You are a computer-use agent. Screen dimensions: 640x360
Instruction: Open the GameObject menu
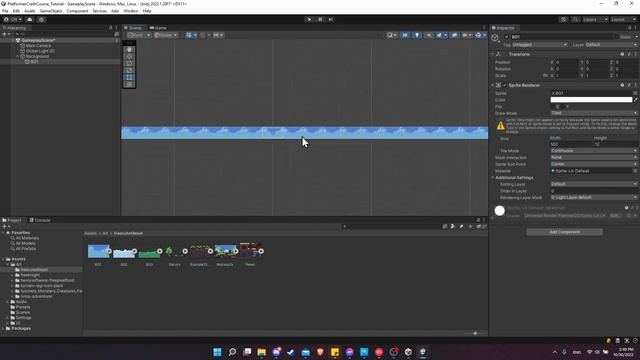[51, 11]
